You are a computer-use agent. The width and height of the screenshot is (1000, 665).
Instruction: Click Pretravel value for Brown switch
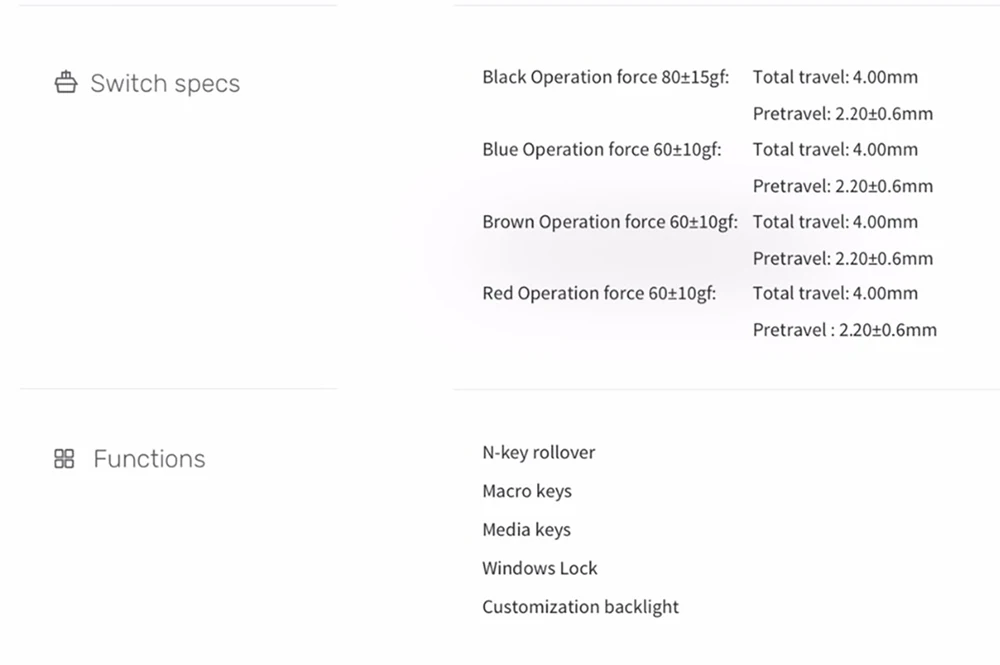click(842, 258)
